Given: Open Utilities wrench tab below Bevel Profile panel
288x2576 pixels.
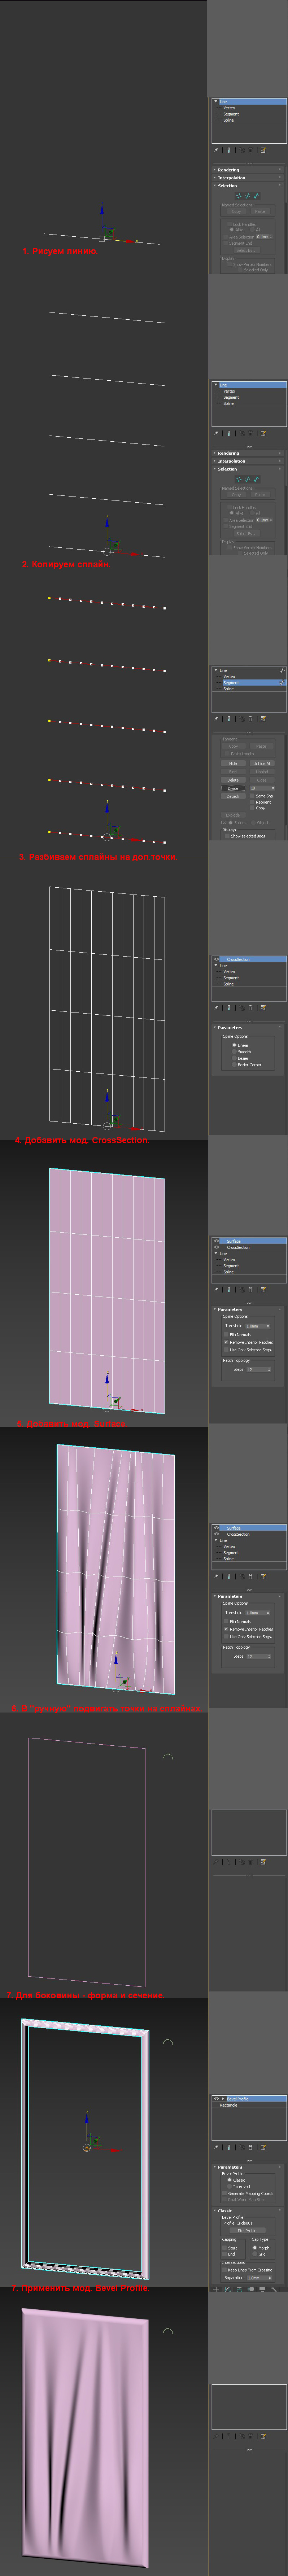Looking at the screenshot, I should coord(274,2290).
